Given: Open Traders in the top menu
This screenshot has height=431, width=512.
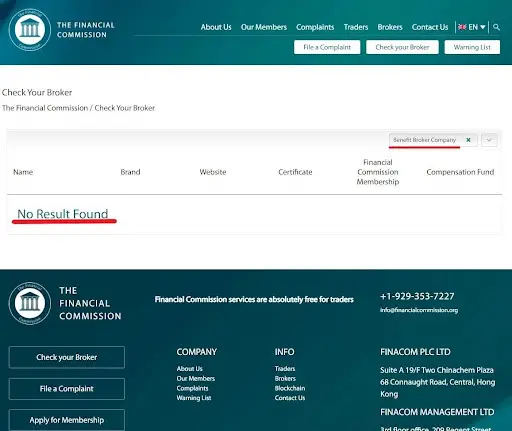Looking at the screenshot, I should point(356,27).
